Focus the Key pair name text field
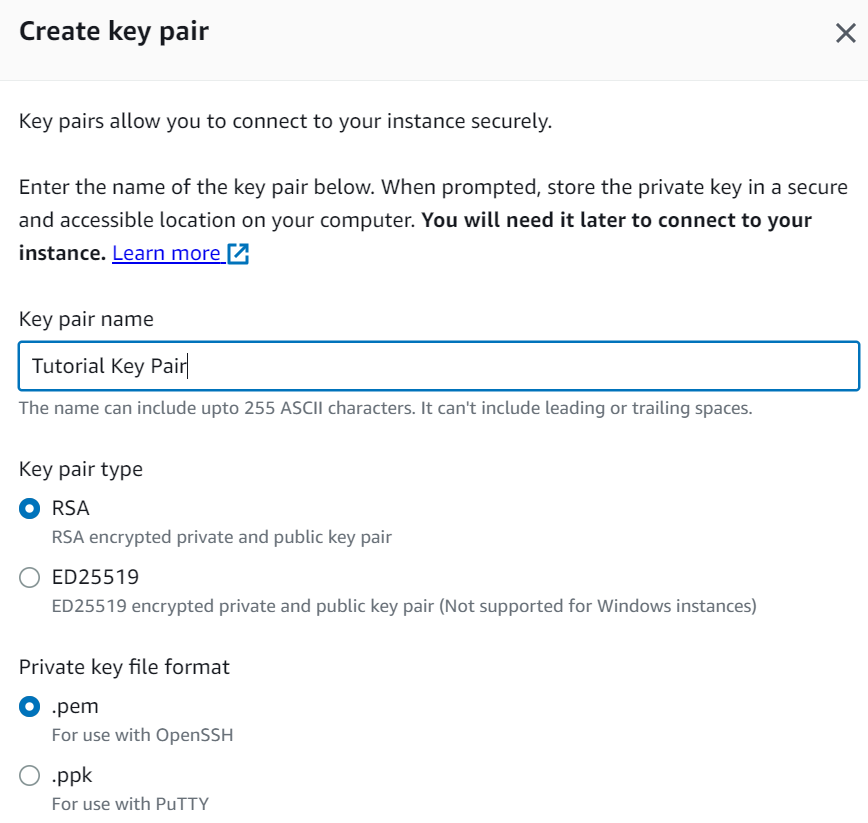This screenshot has width=868, height=823. 438,366
